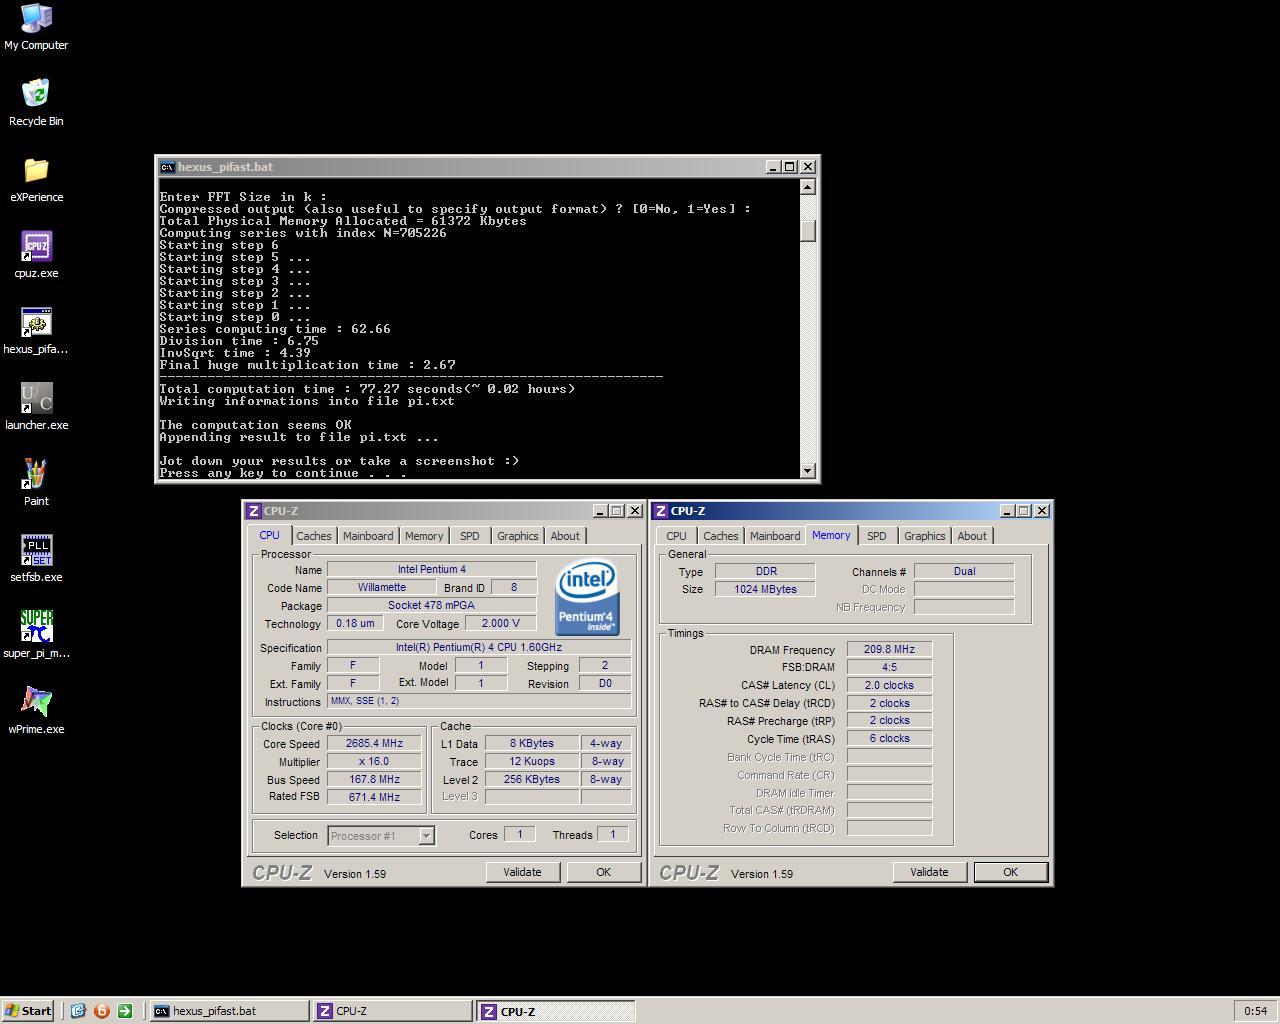The image size is (1280, 1024).
Task: Click the left CPU-Z window title icon
Action: [254, 511]
